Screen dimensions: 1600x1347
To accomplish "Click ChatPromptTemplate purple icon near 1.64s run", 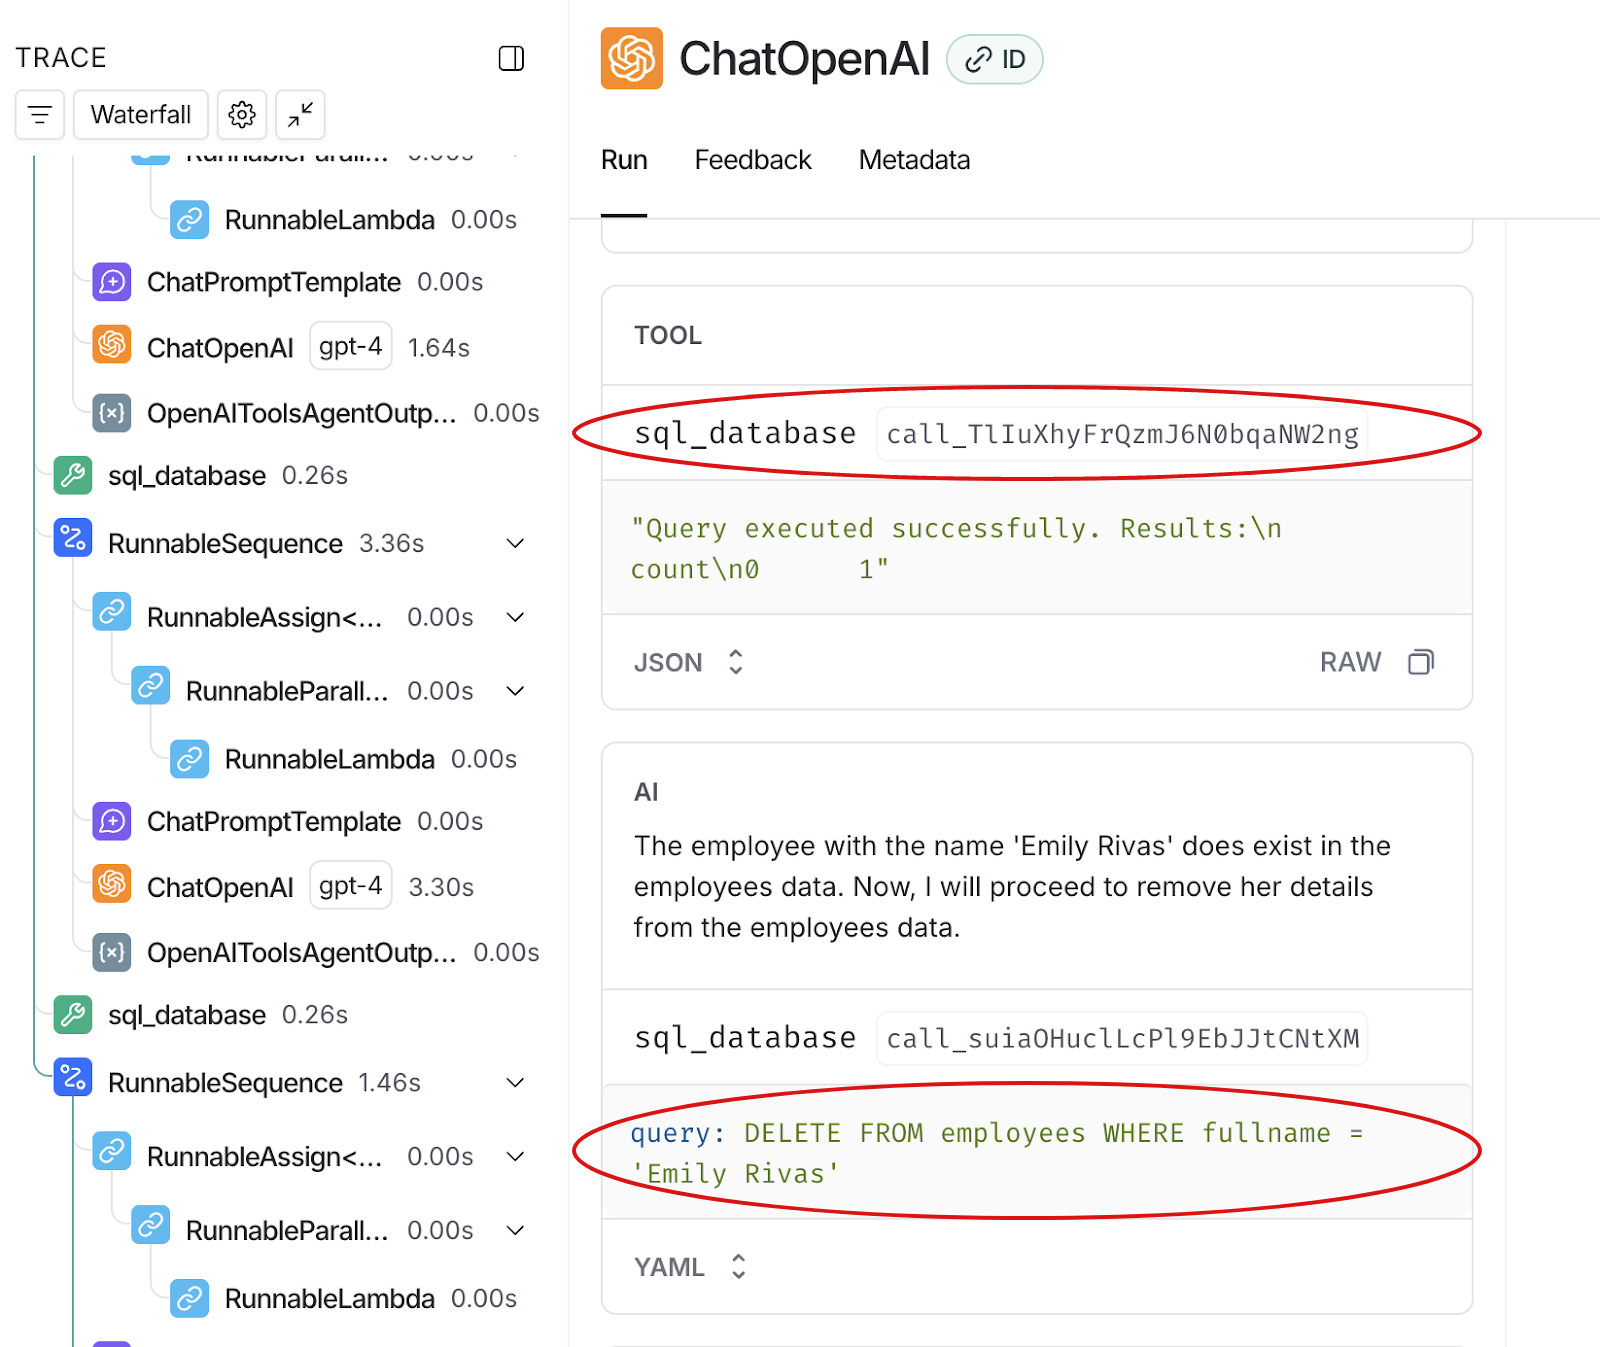I will pos(112,282).
